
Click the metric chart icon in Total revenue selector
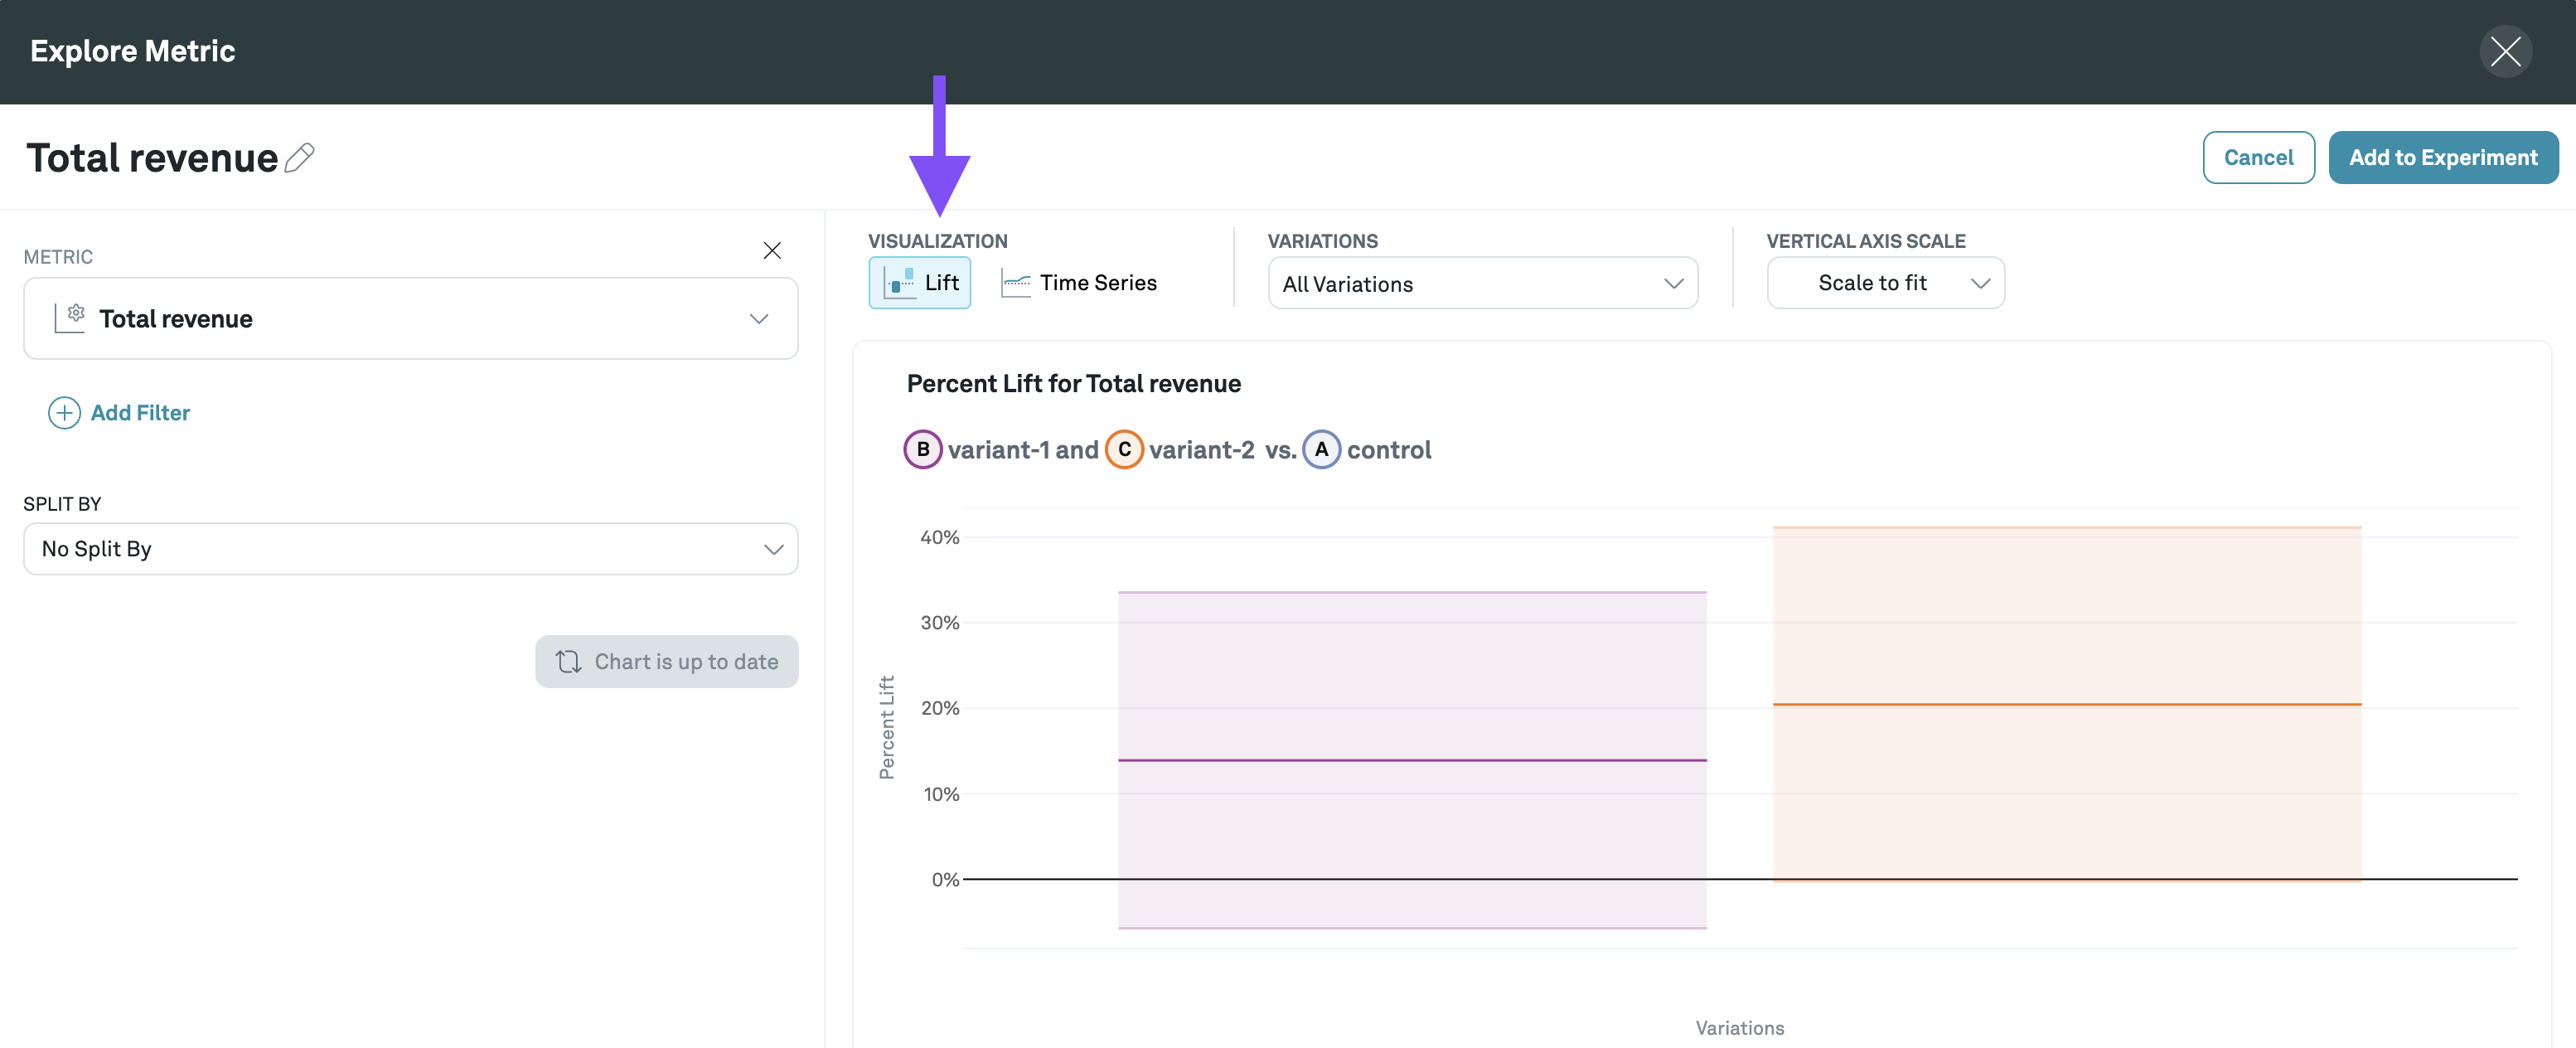pos(70,318)
